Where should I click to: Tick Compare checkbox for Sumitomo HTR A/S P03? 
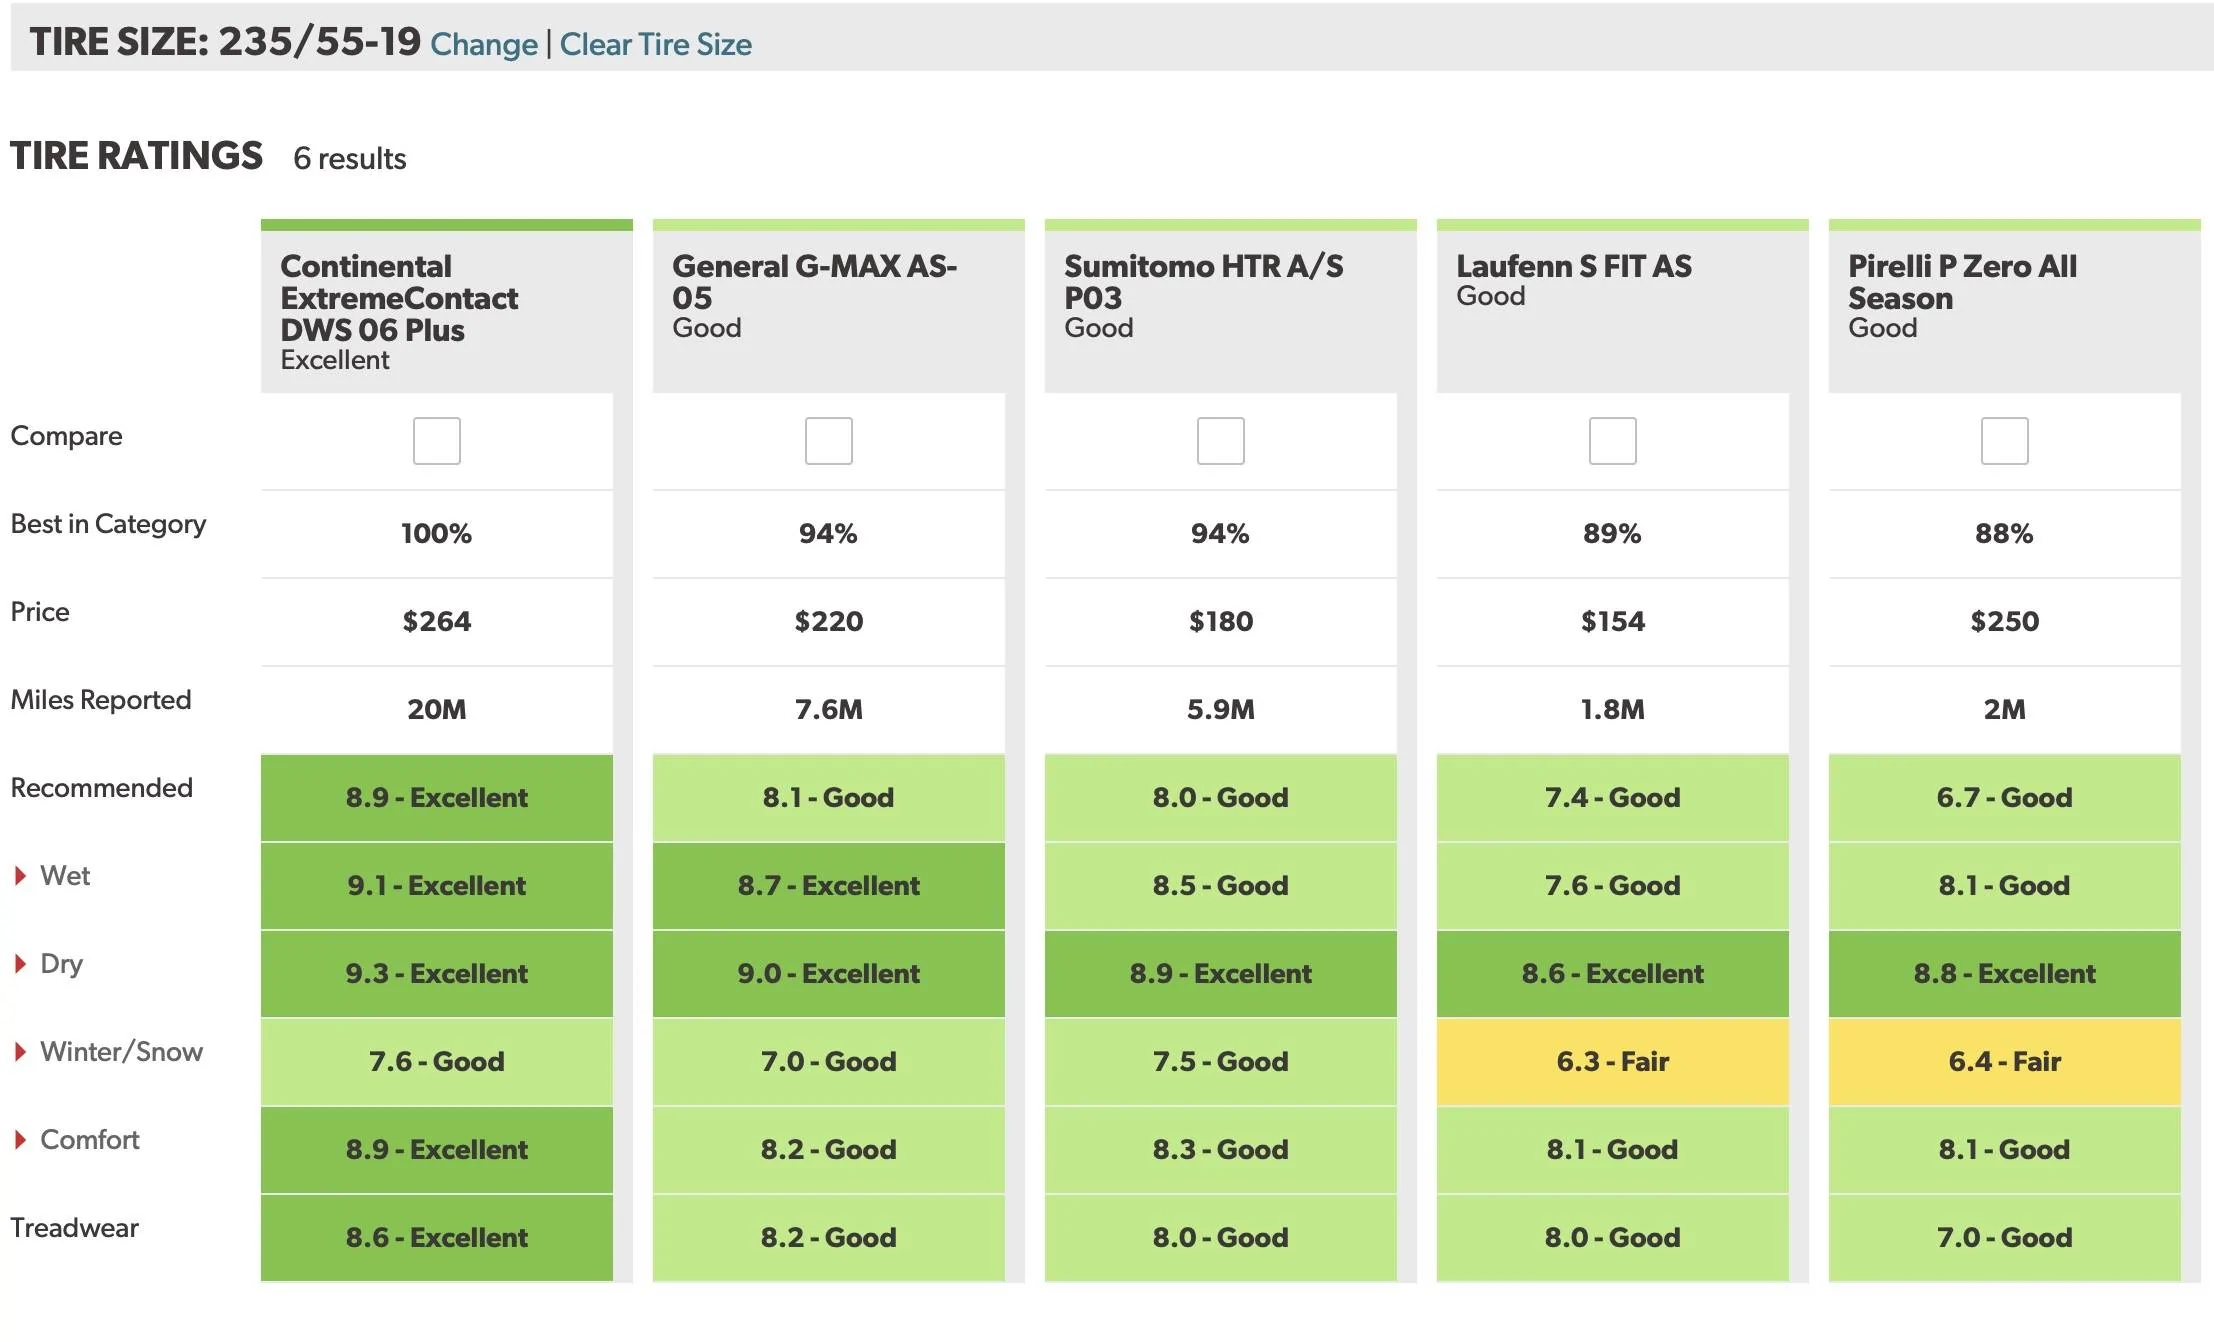click(1221, 441)
